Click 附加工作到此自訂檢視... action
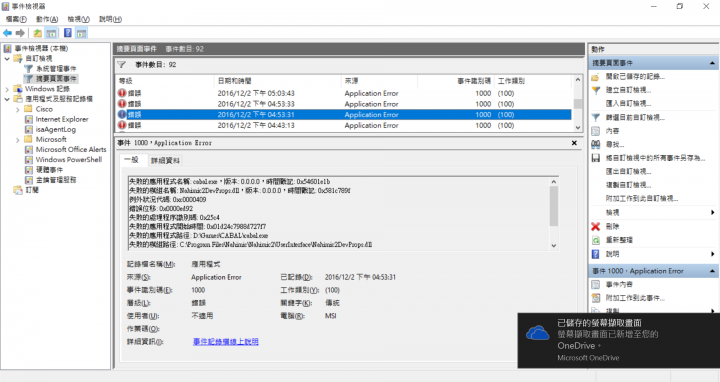Screen dimensions: 720x382 click(641, 199)
